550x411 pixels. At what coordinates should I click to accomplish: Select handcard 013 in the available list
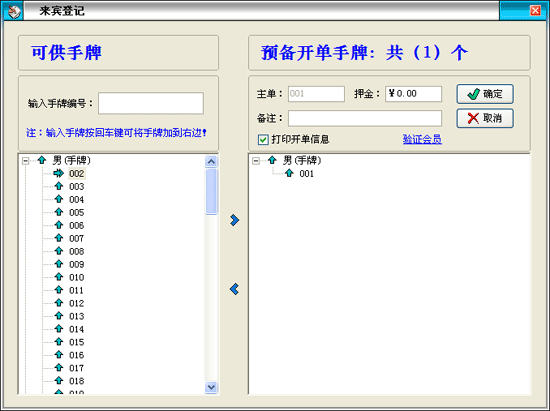coord(76,316)
